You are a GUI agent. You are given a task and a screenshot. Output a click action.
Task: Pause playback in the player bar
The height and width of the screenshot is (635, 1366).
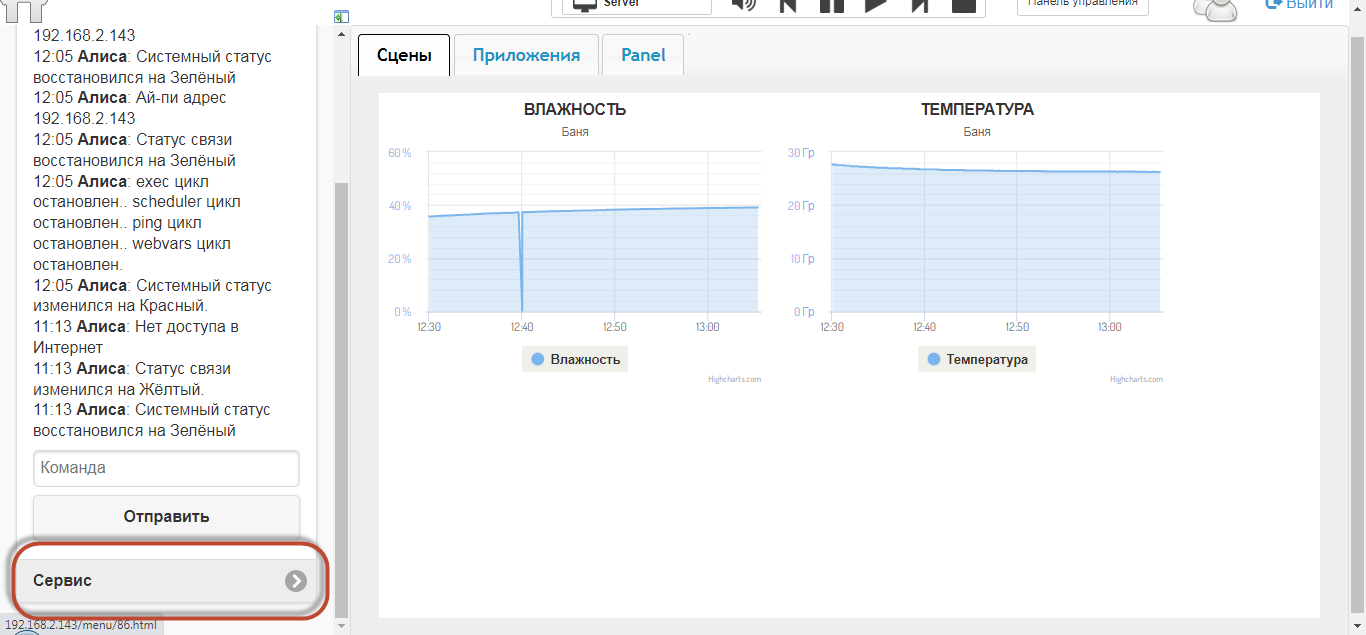coord(831,5)
